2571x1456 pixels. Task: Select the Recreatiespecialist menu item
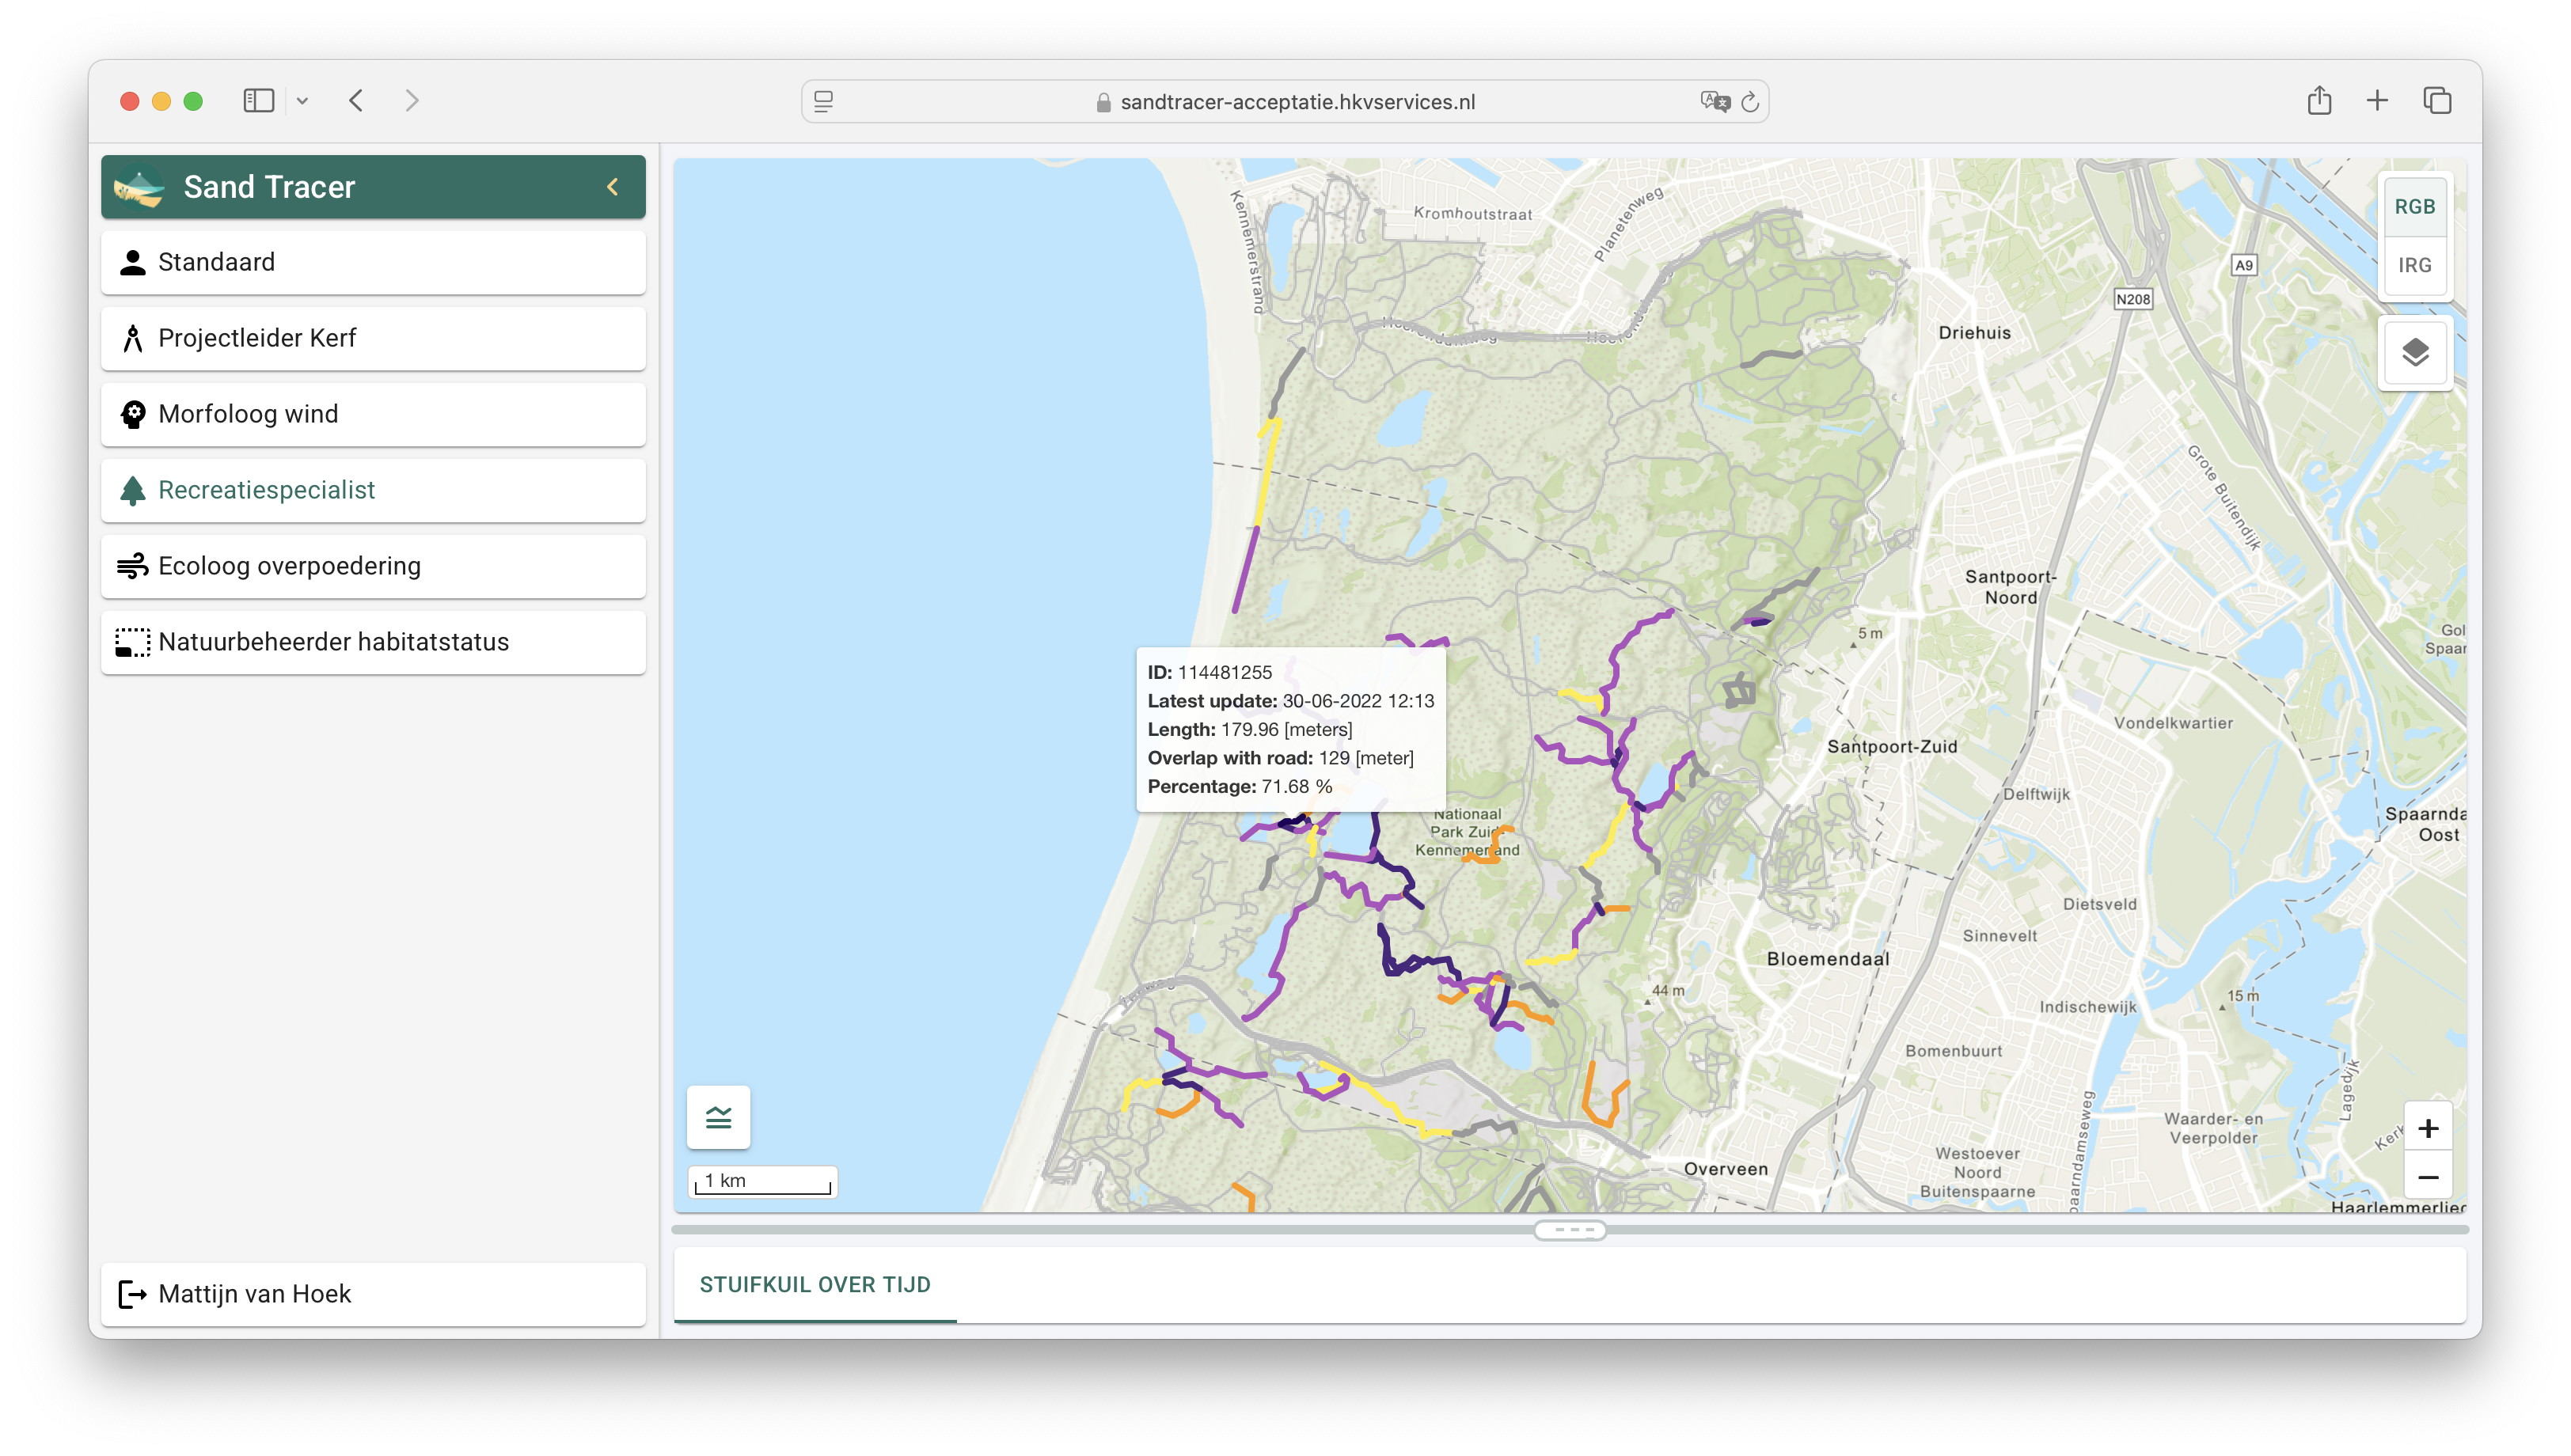tap(373, 490)
